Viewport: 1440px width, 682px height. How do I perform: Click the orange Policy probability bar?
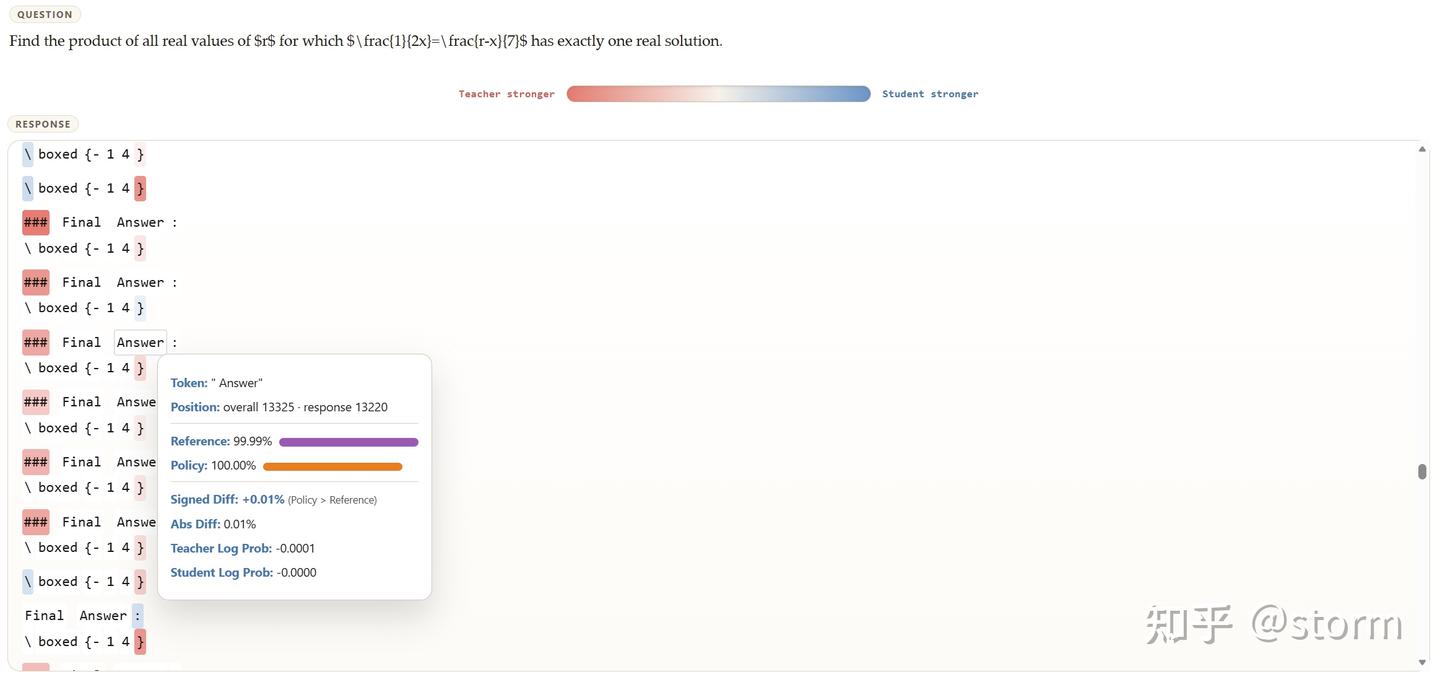pos(331,466)
